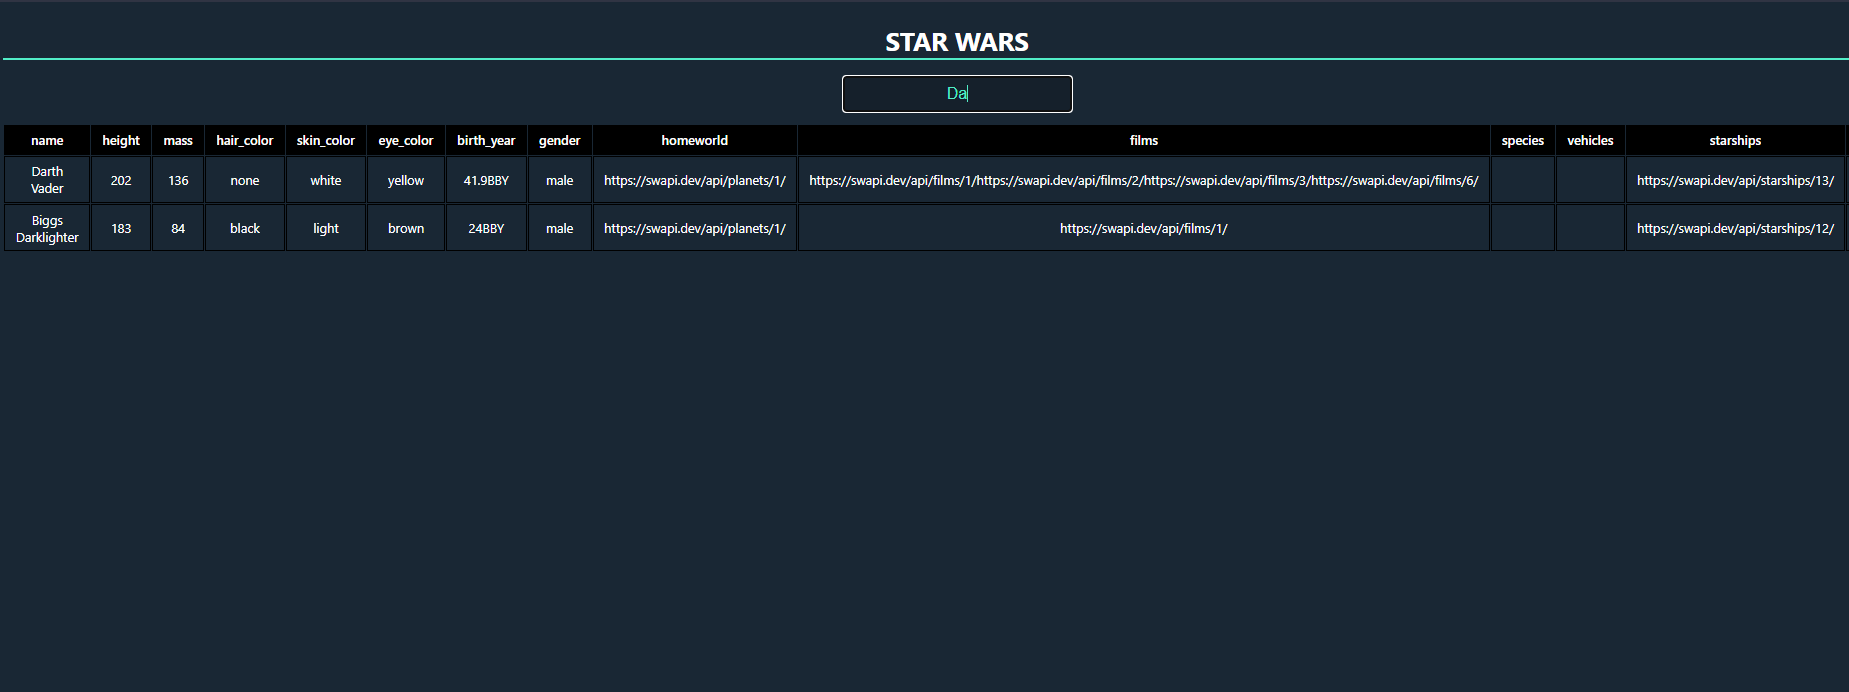Click skin color cell "light"
1849x692 pixels.
point(326,228)
